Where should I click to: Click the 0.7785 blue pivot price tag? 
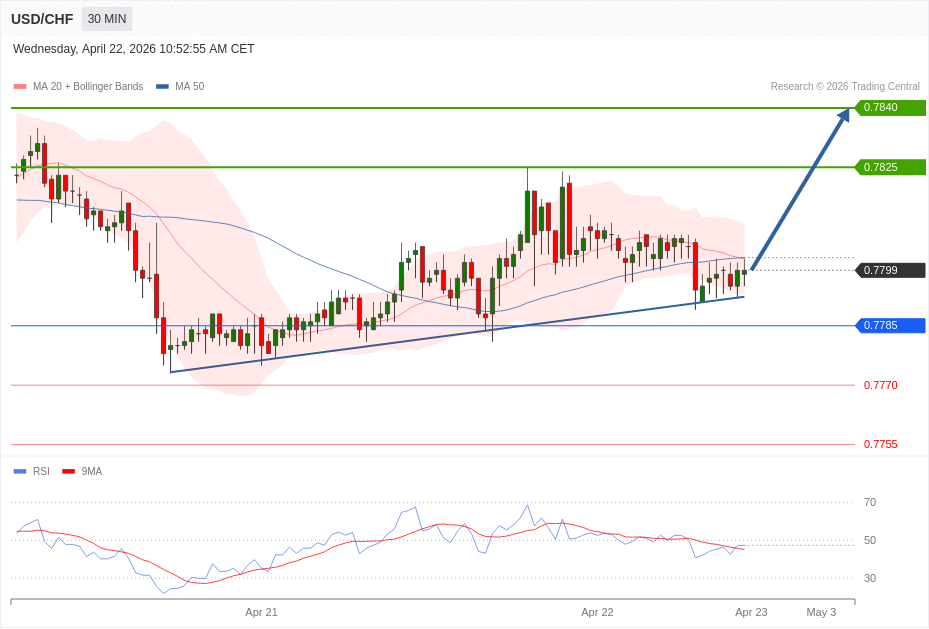pyautogui.click(x=889, y=325)
